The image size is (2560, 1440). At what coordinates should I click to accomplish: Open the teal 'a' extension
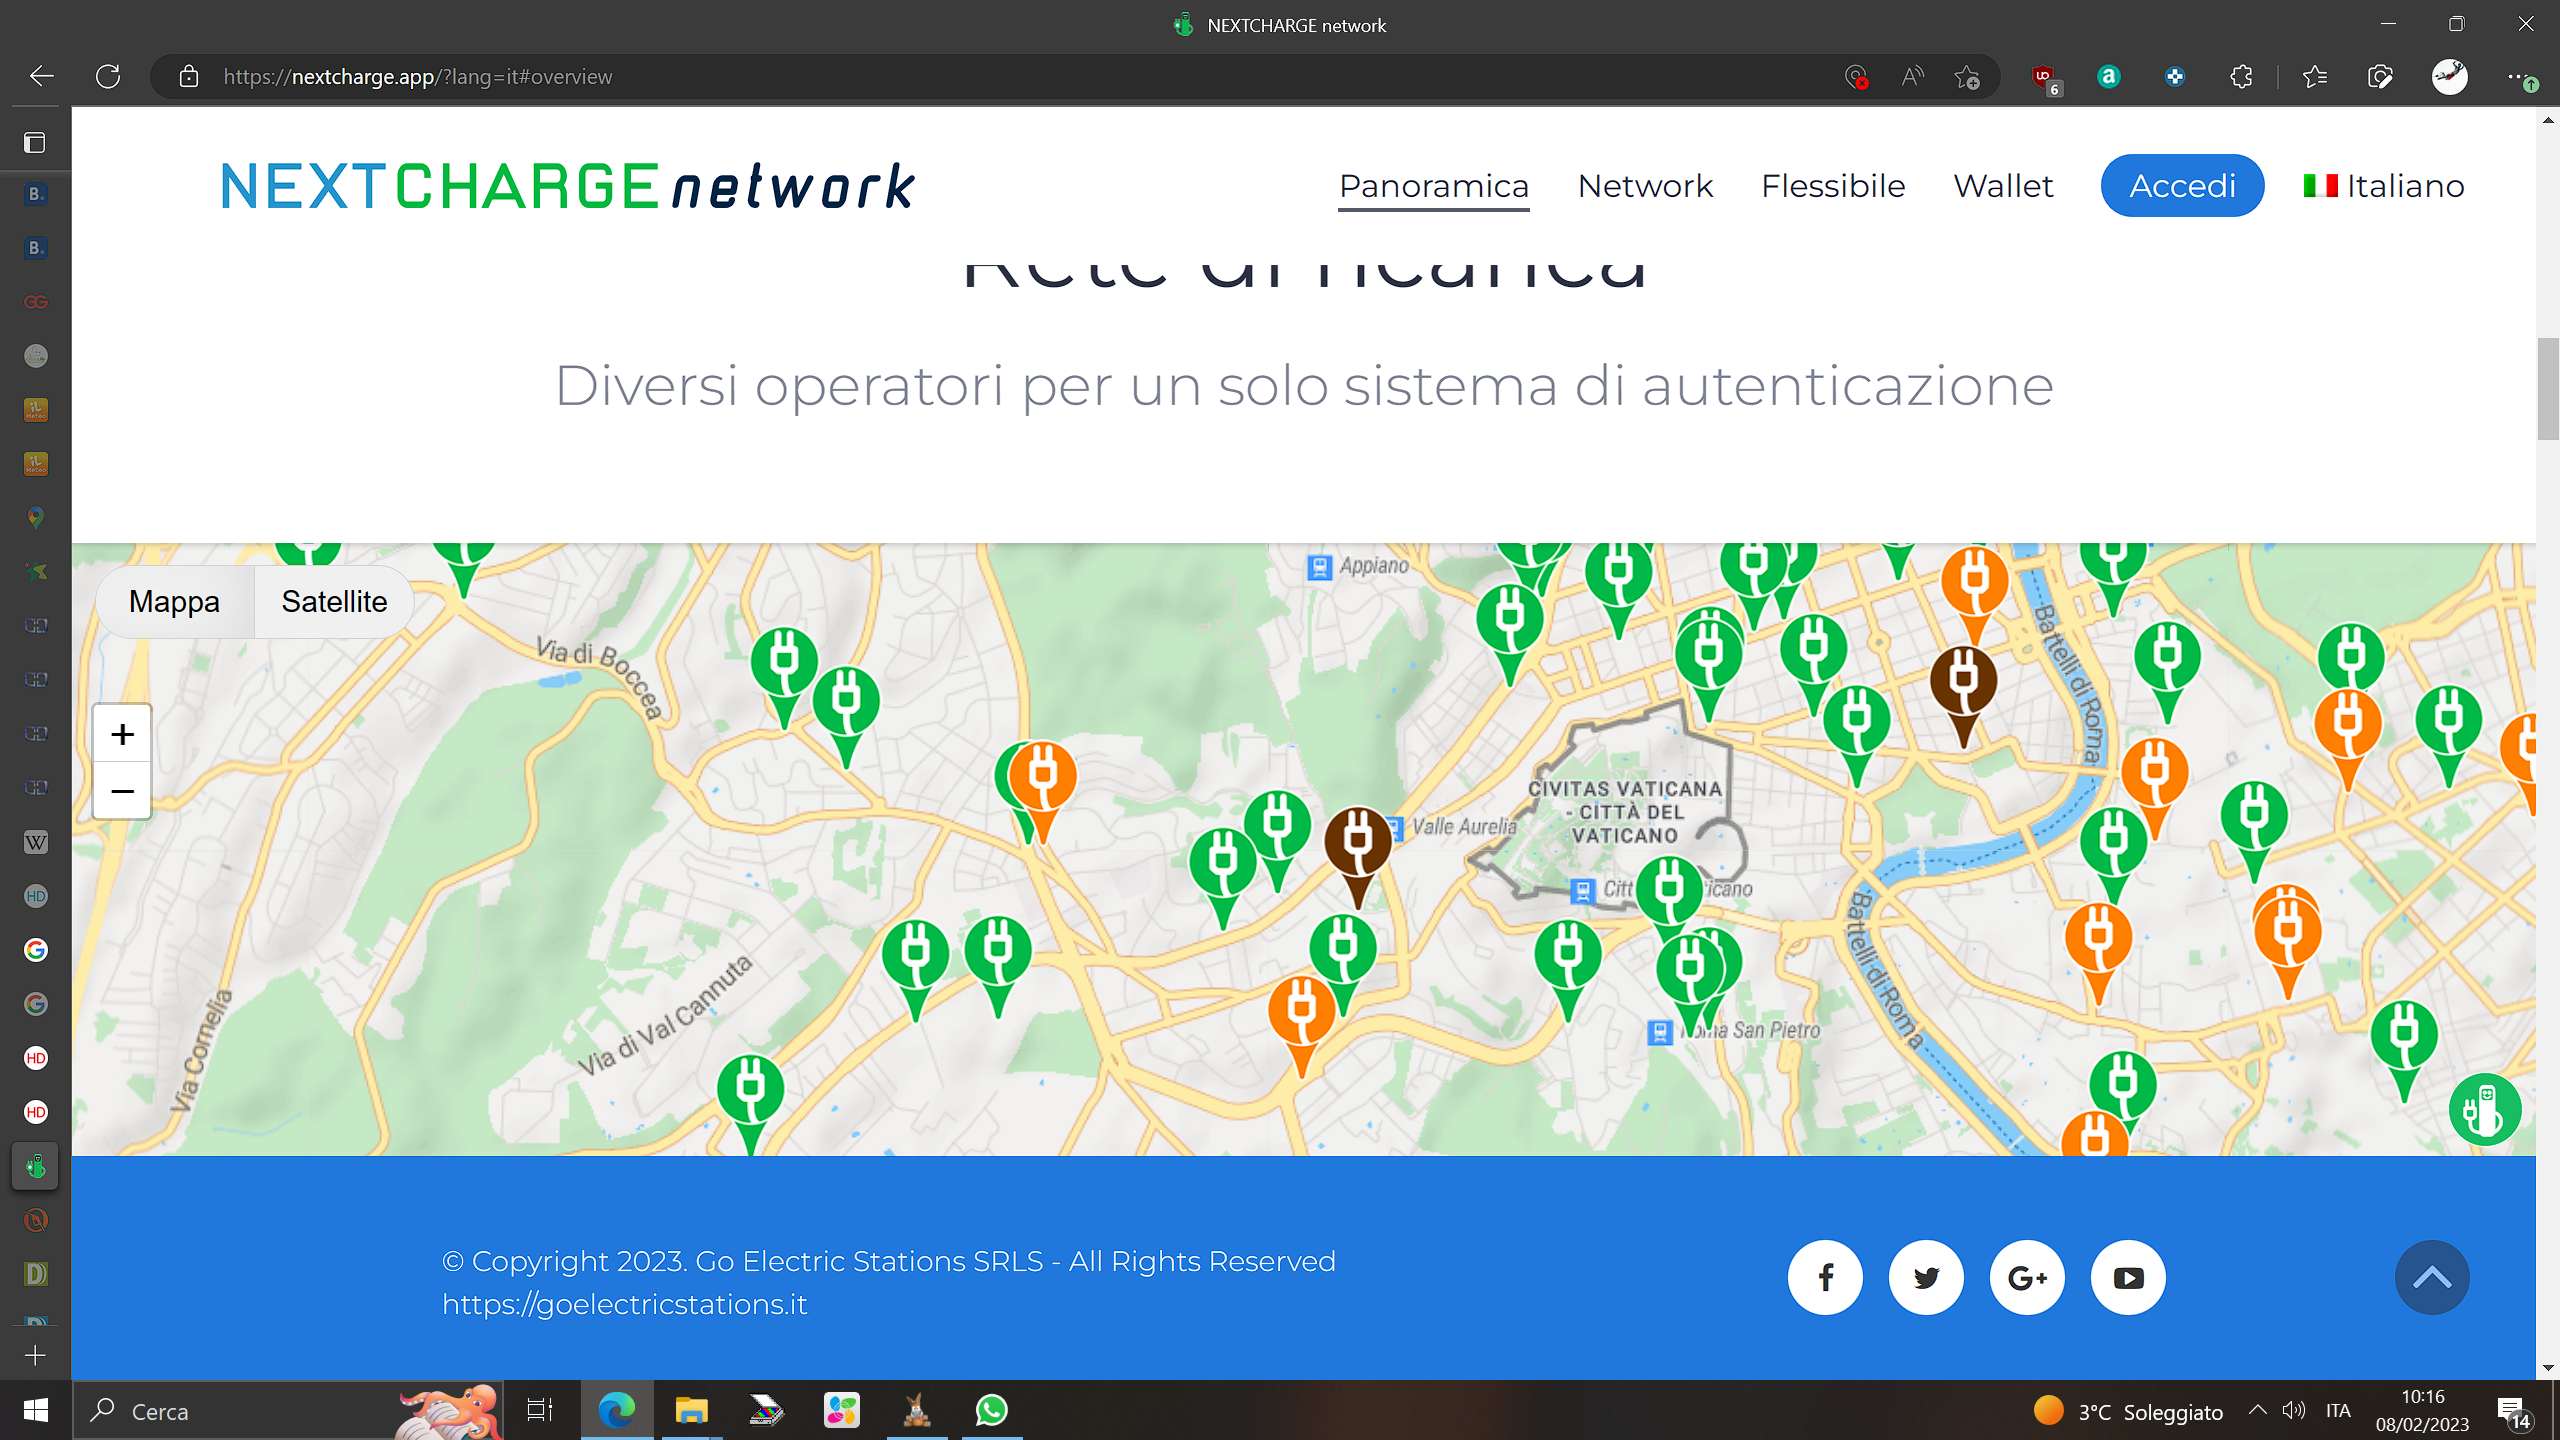tap(2109, 77)
